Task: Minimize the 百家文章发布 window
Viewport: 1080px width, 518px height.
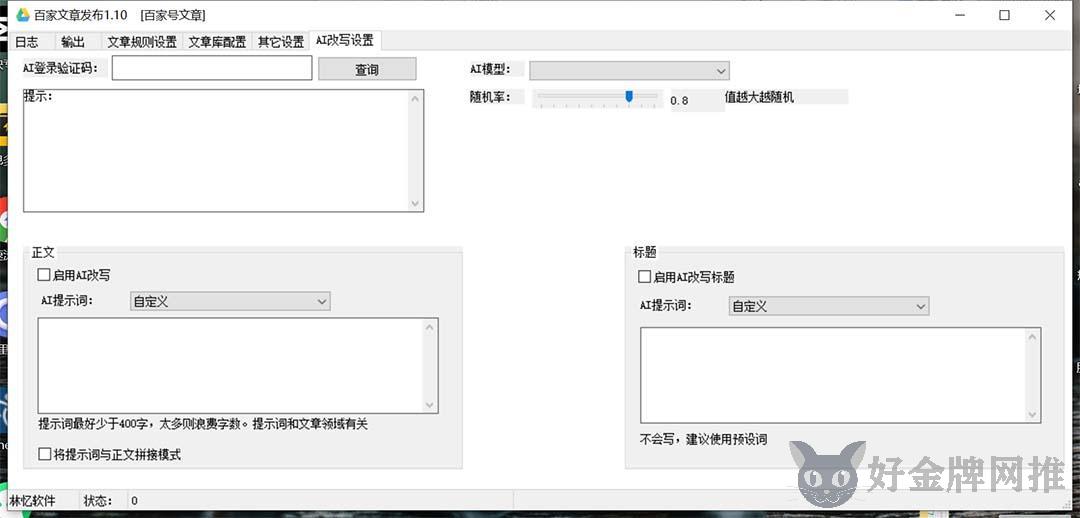Action: (960, 15)
